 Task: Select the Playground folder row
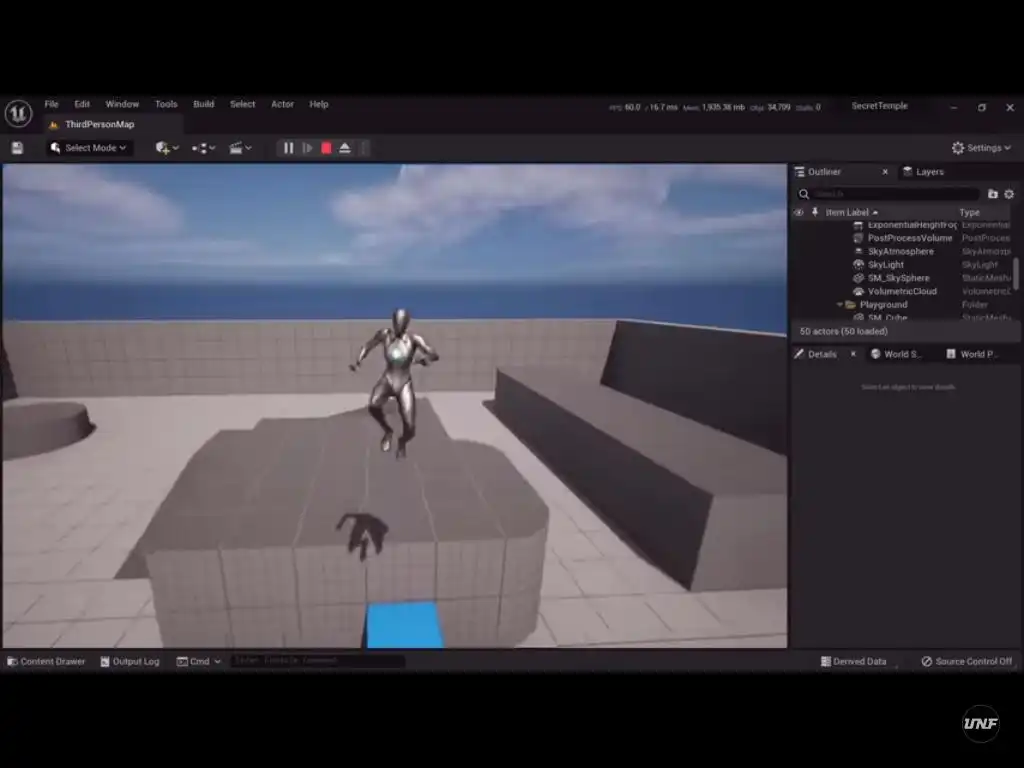(901, 305)
